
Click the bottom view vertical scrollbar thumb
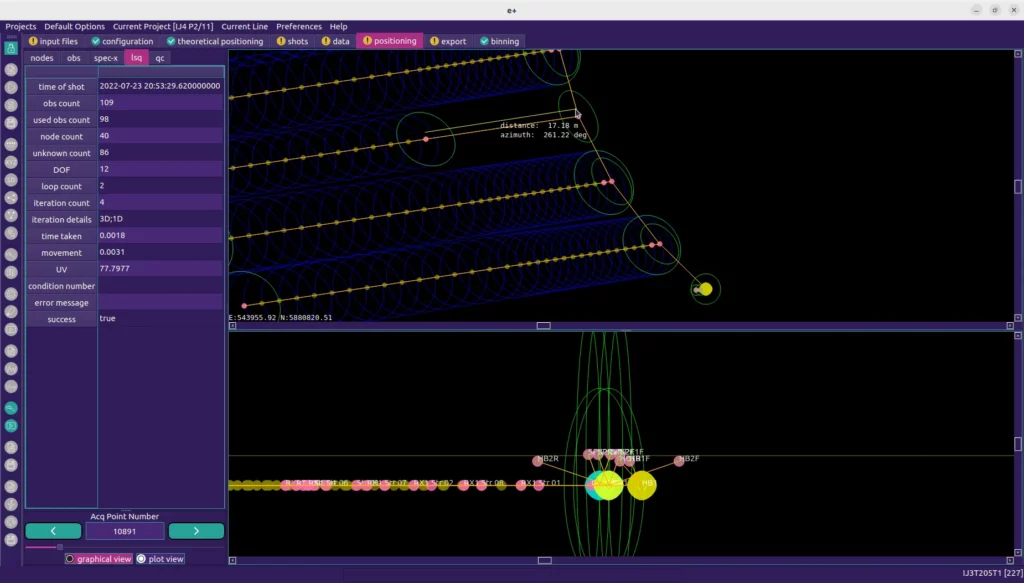[x=1017, y=444]
